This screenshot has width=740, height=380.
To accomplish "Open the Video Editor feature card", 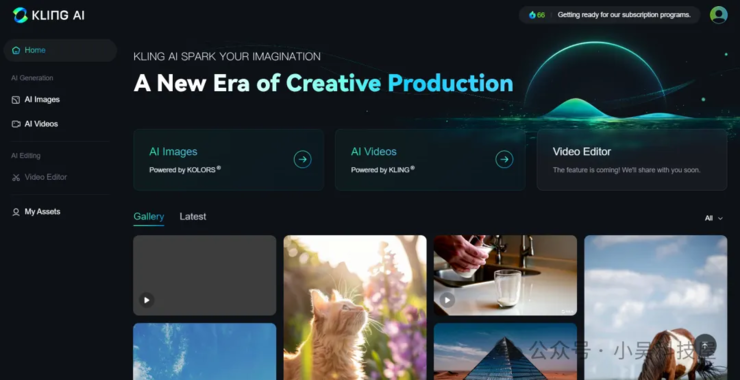I will (x=631, y=160).
